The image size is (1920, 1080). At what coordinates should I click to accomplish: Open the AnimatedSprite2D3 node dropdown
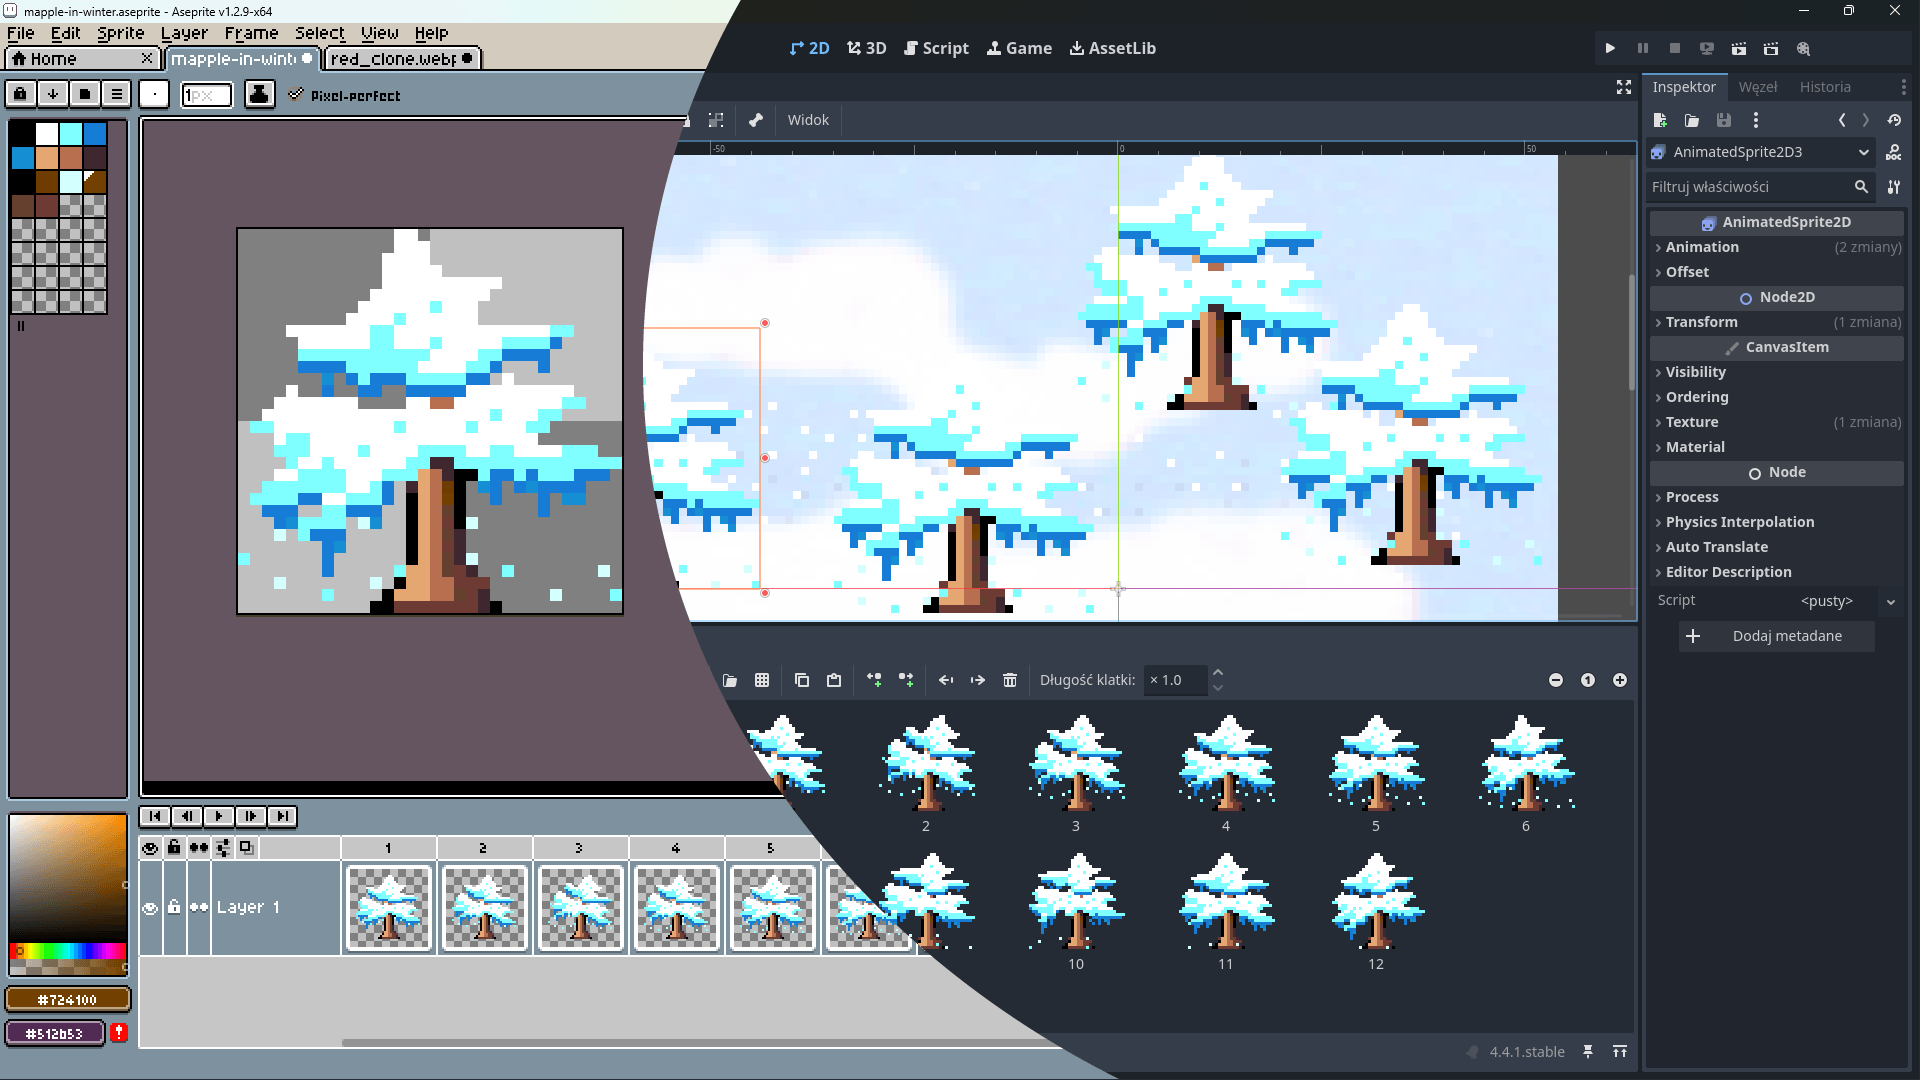[x=1864, y=152]
